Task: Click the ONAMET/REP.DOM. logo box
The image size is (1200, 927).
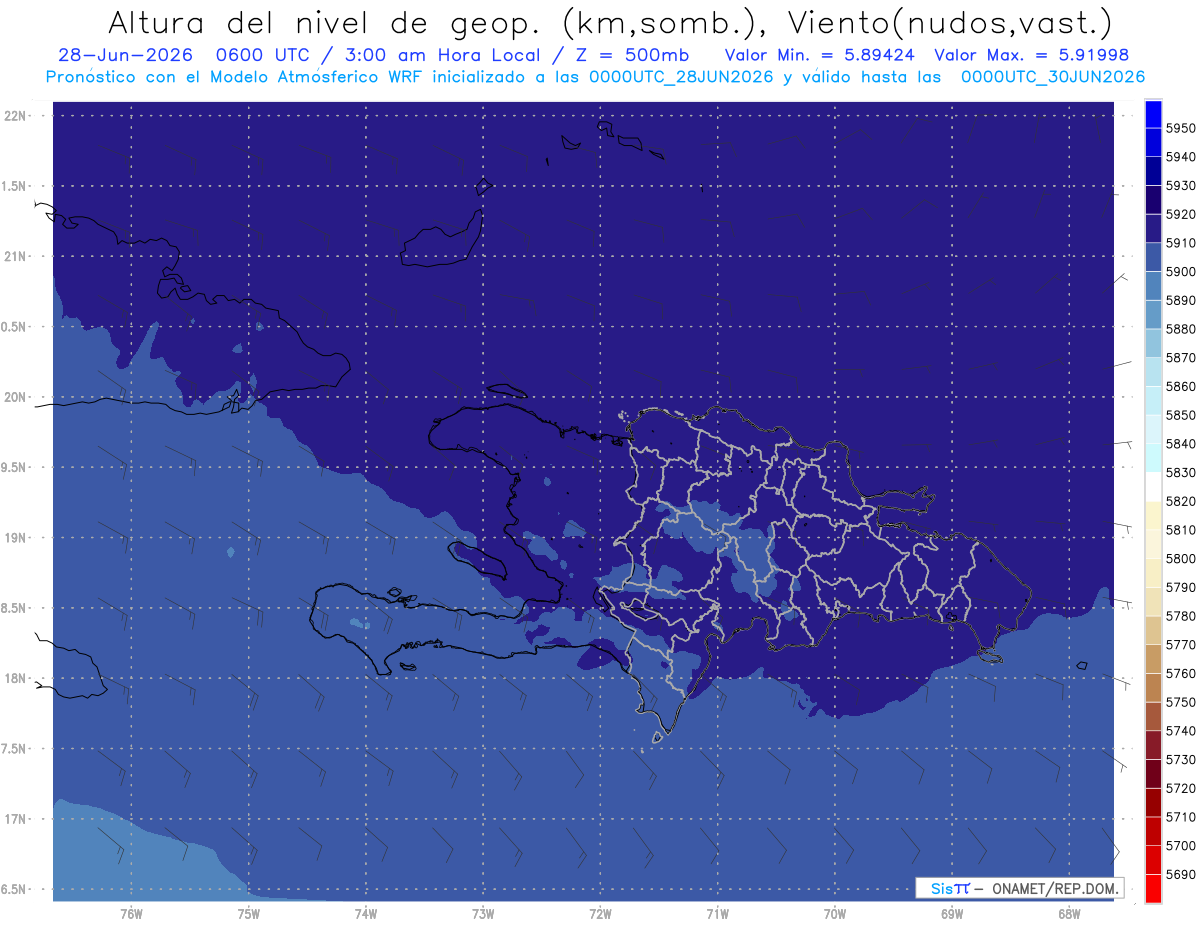Action: pos(1019,888)
